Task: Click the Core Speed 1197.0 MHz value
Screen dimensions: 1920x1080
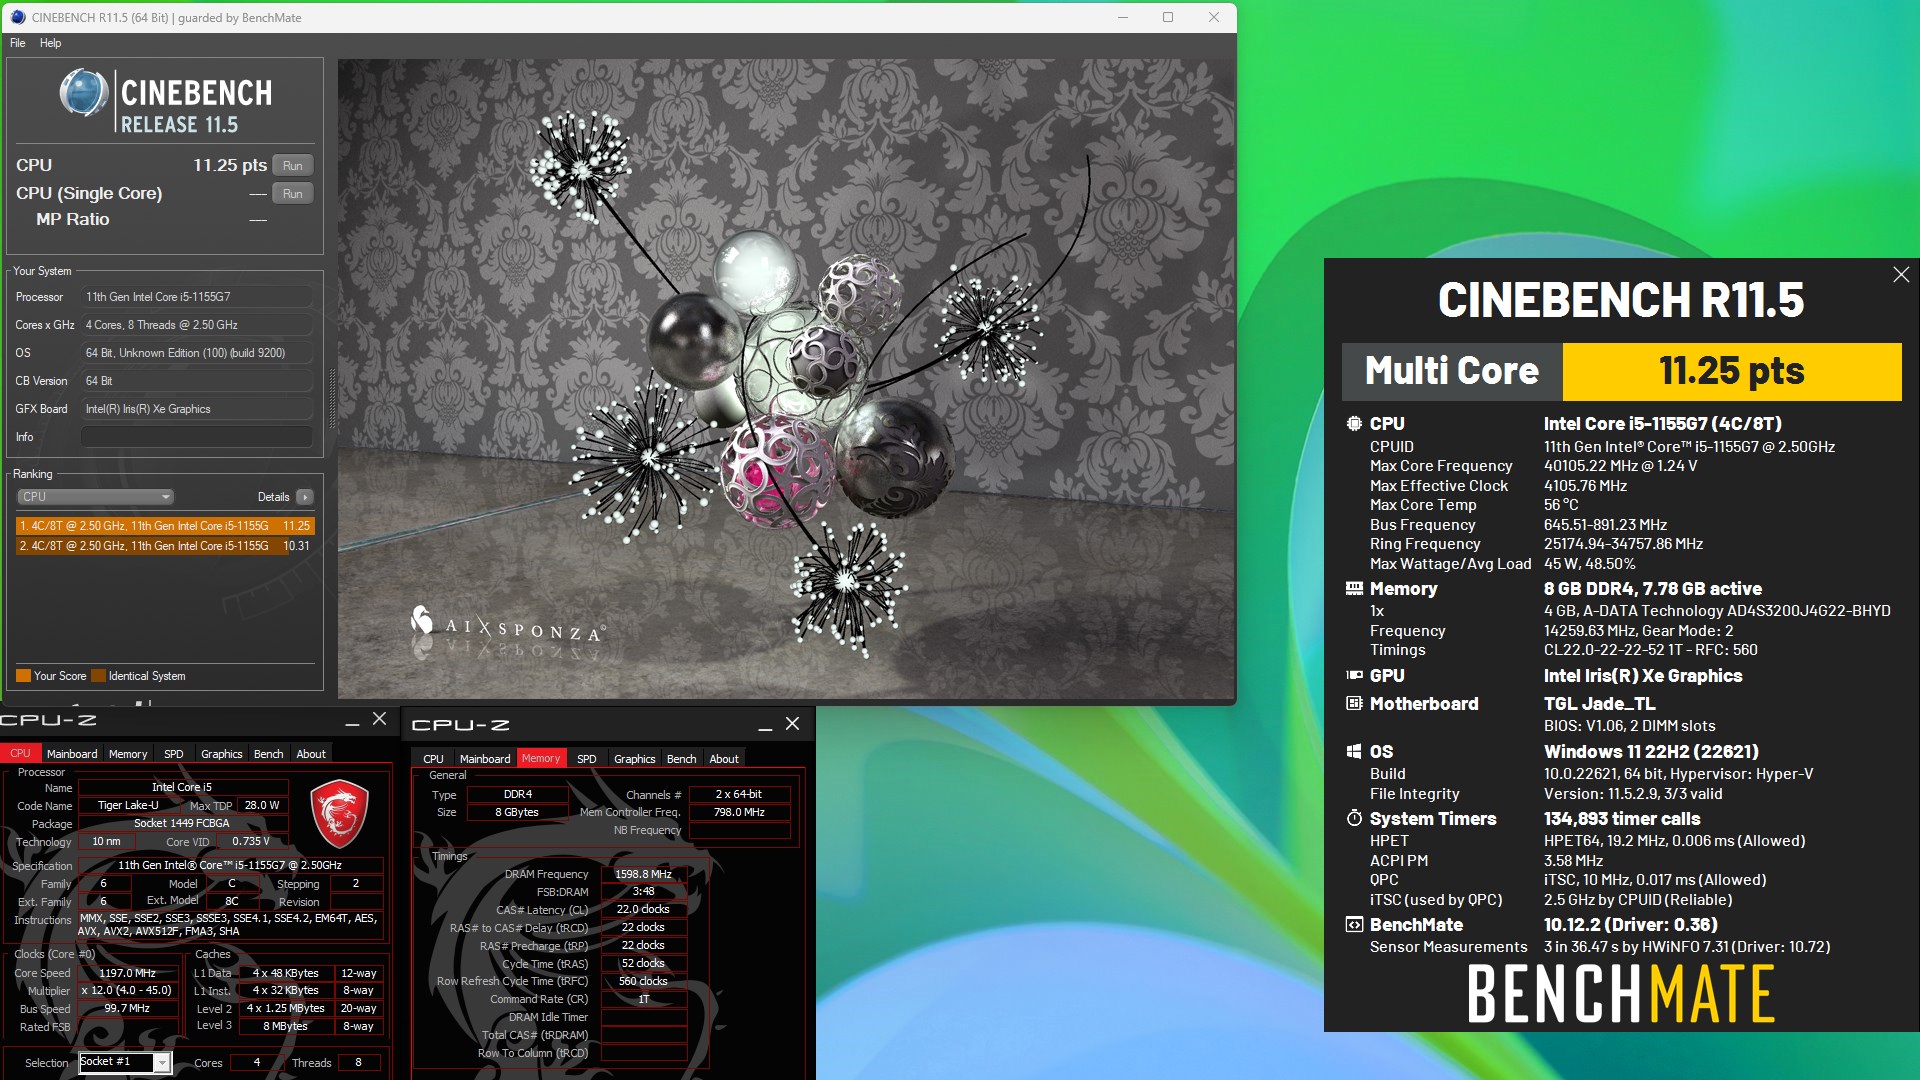Action: 128,973
